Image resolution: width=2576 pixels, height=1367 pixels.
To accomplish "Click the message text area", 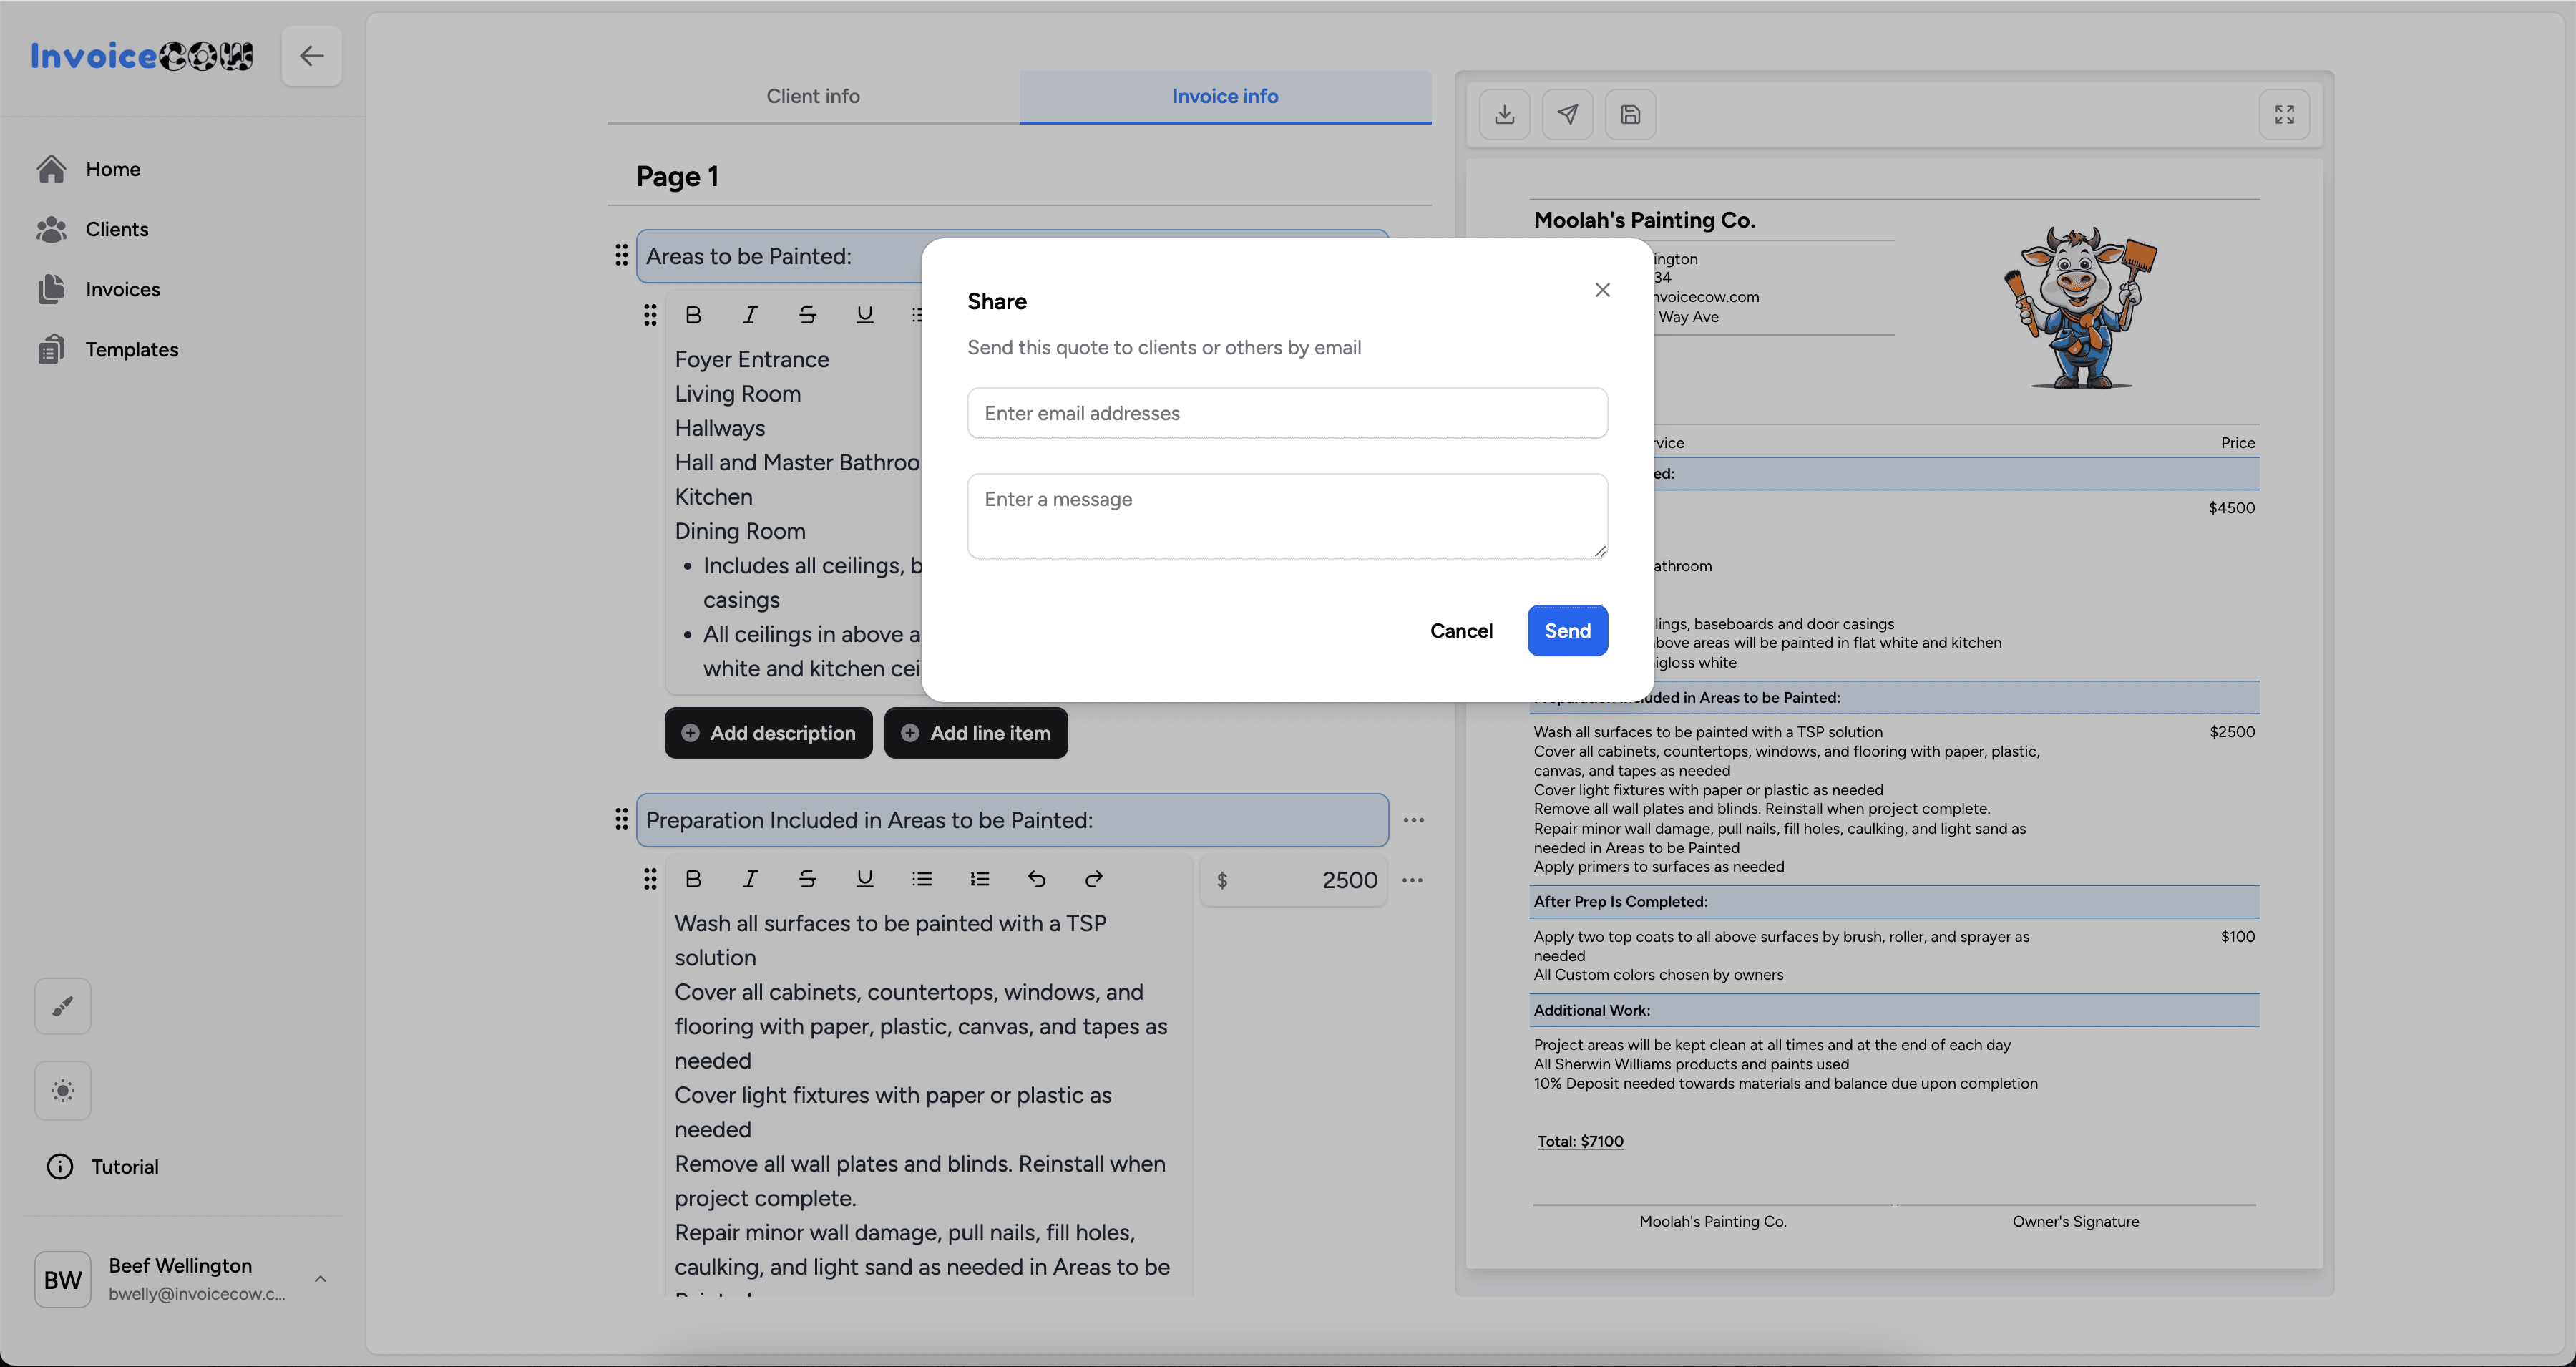I will point(1287,516).
